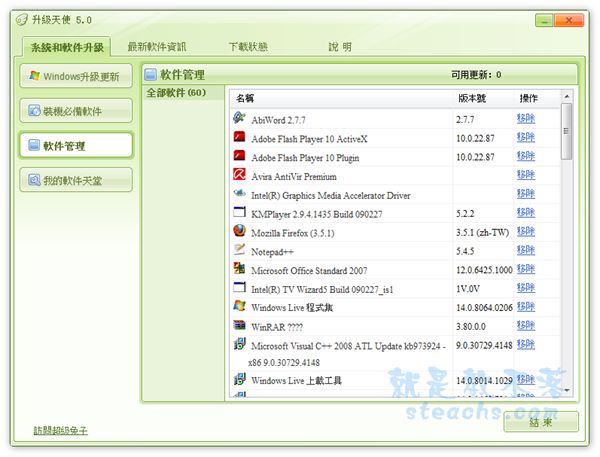Viewport: 600px width, 457px height.
Task: Click the 操作 column header
Action: (x=537, y=98)
